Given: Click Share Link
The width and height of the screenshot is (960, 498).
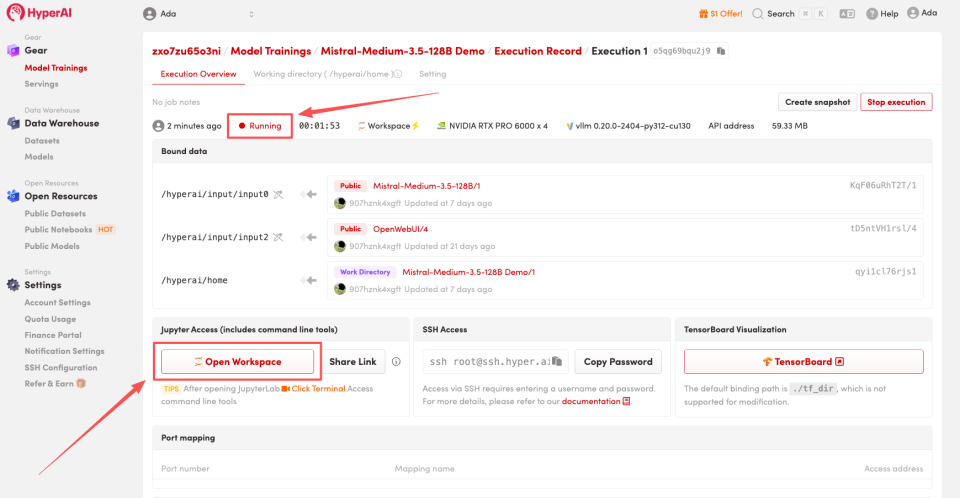Looking at the screenshot, I should click(353, 361).
